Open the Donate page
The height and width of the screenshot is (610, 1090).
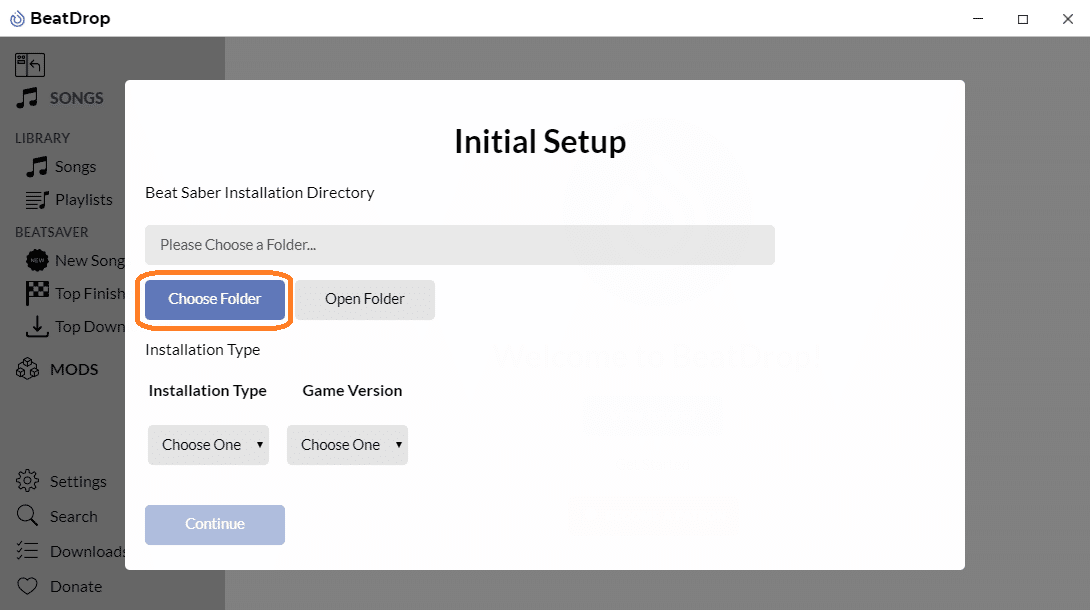(x=76, y=586)
